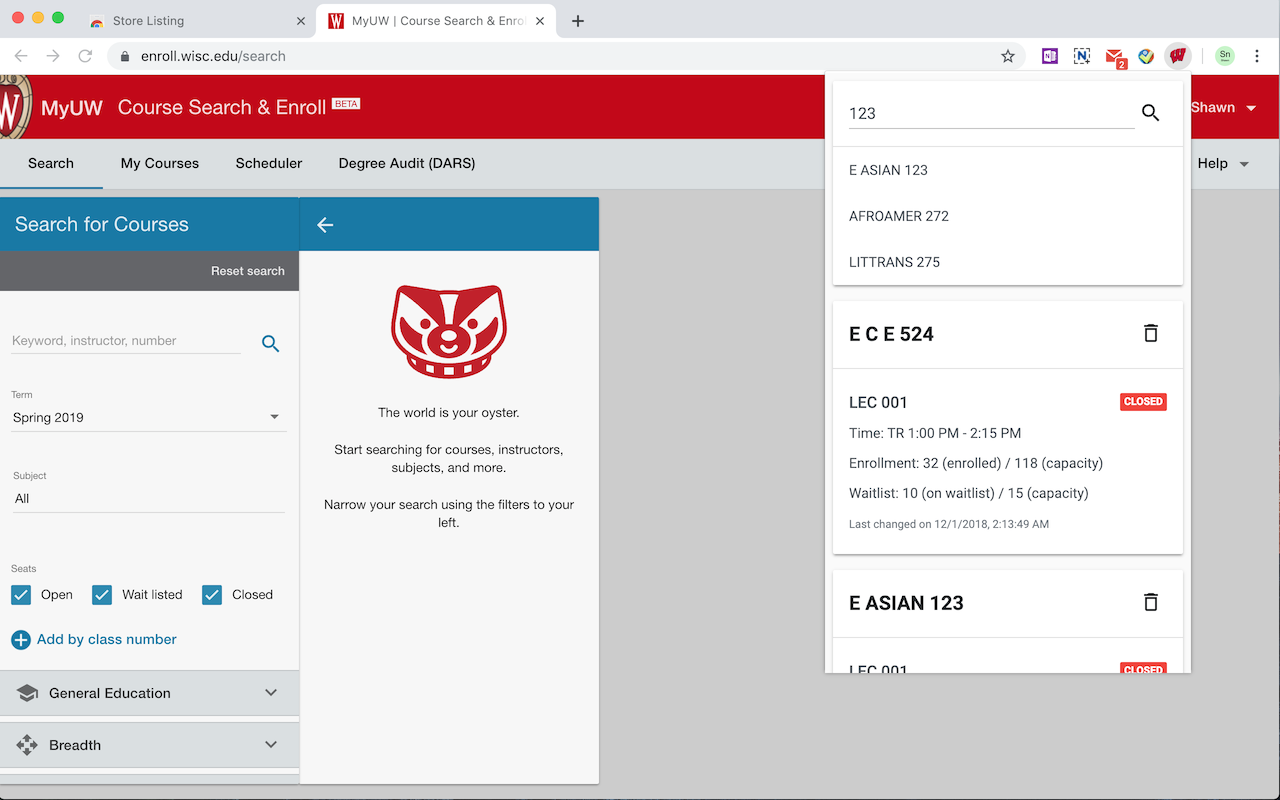Click Reset search
The image size is (1280, 800).
[x=248, y=271]
